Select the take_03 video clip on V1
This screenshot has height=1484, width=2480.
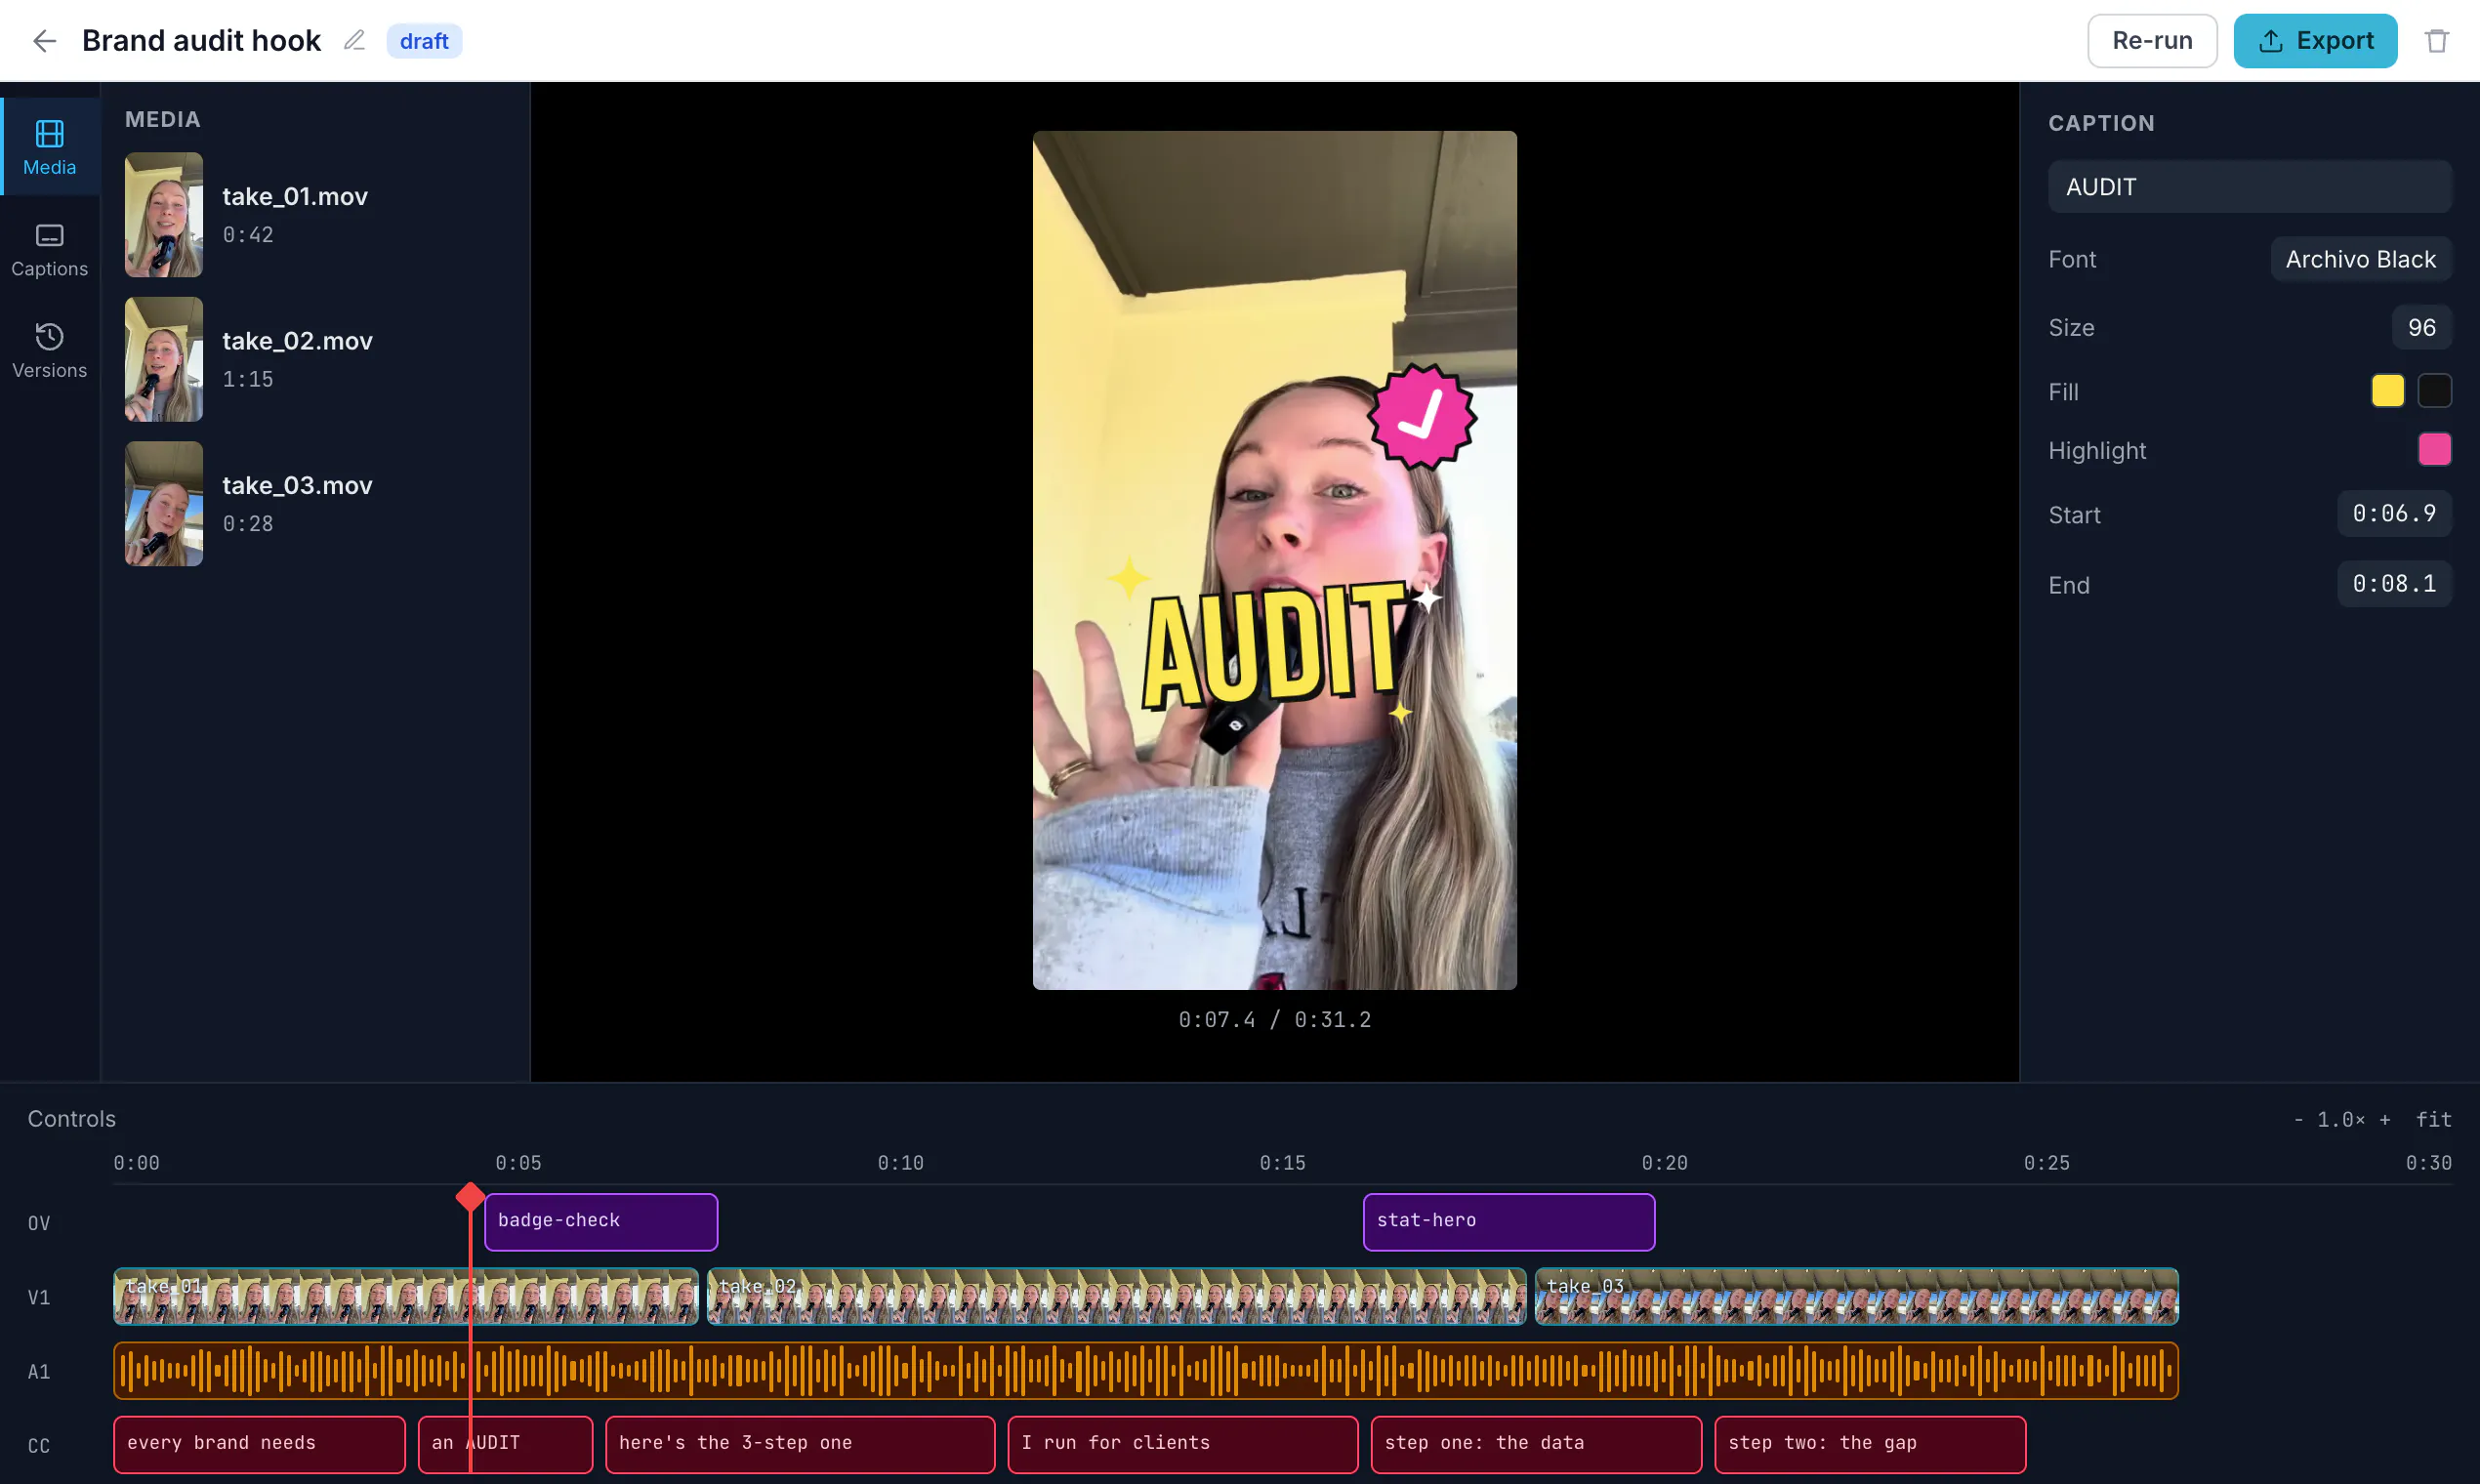pyautogui.click(x=1856, y=1297)
